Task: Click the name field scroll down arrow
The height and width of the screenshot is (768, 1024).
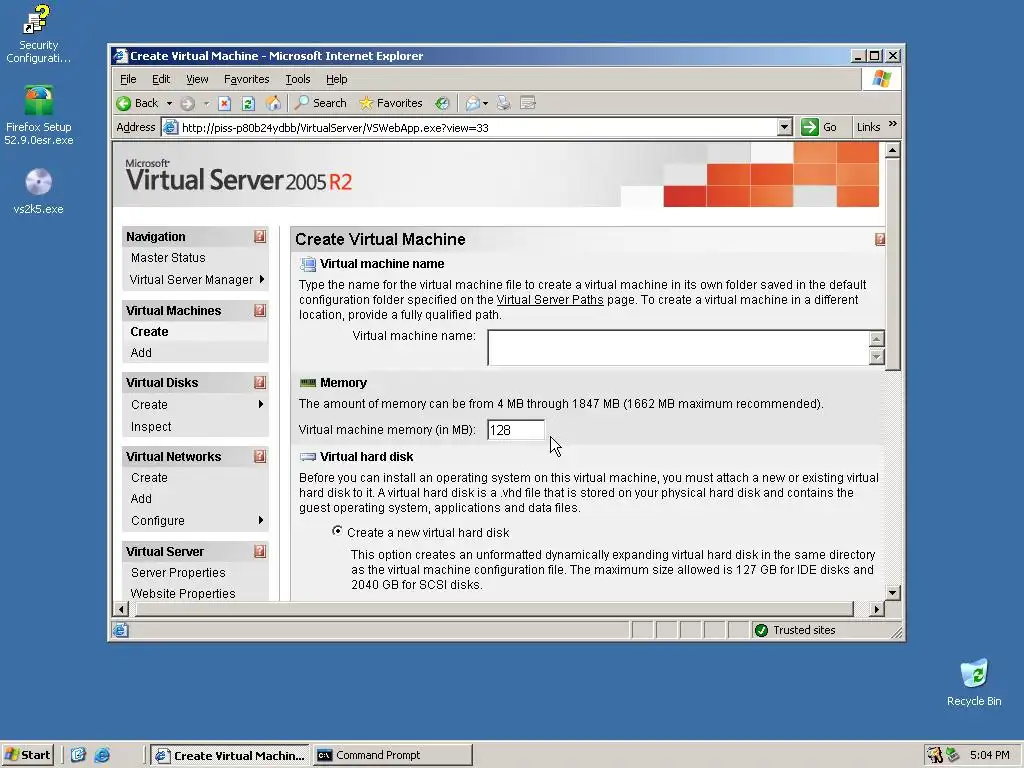Action: click(877, 357)
